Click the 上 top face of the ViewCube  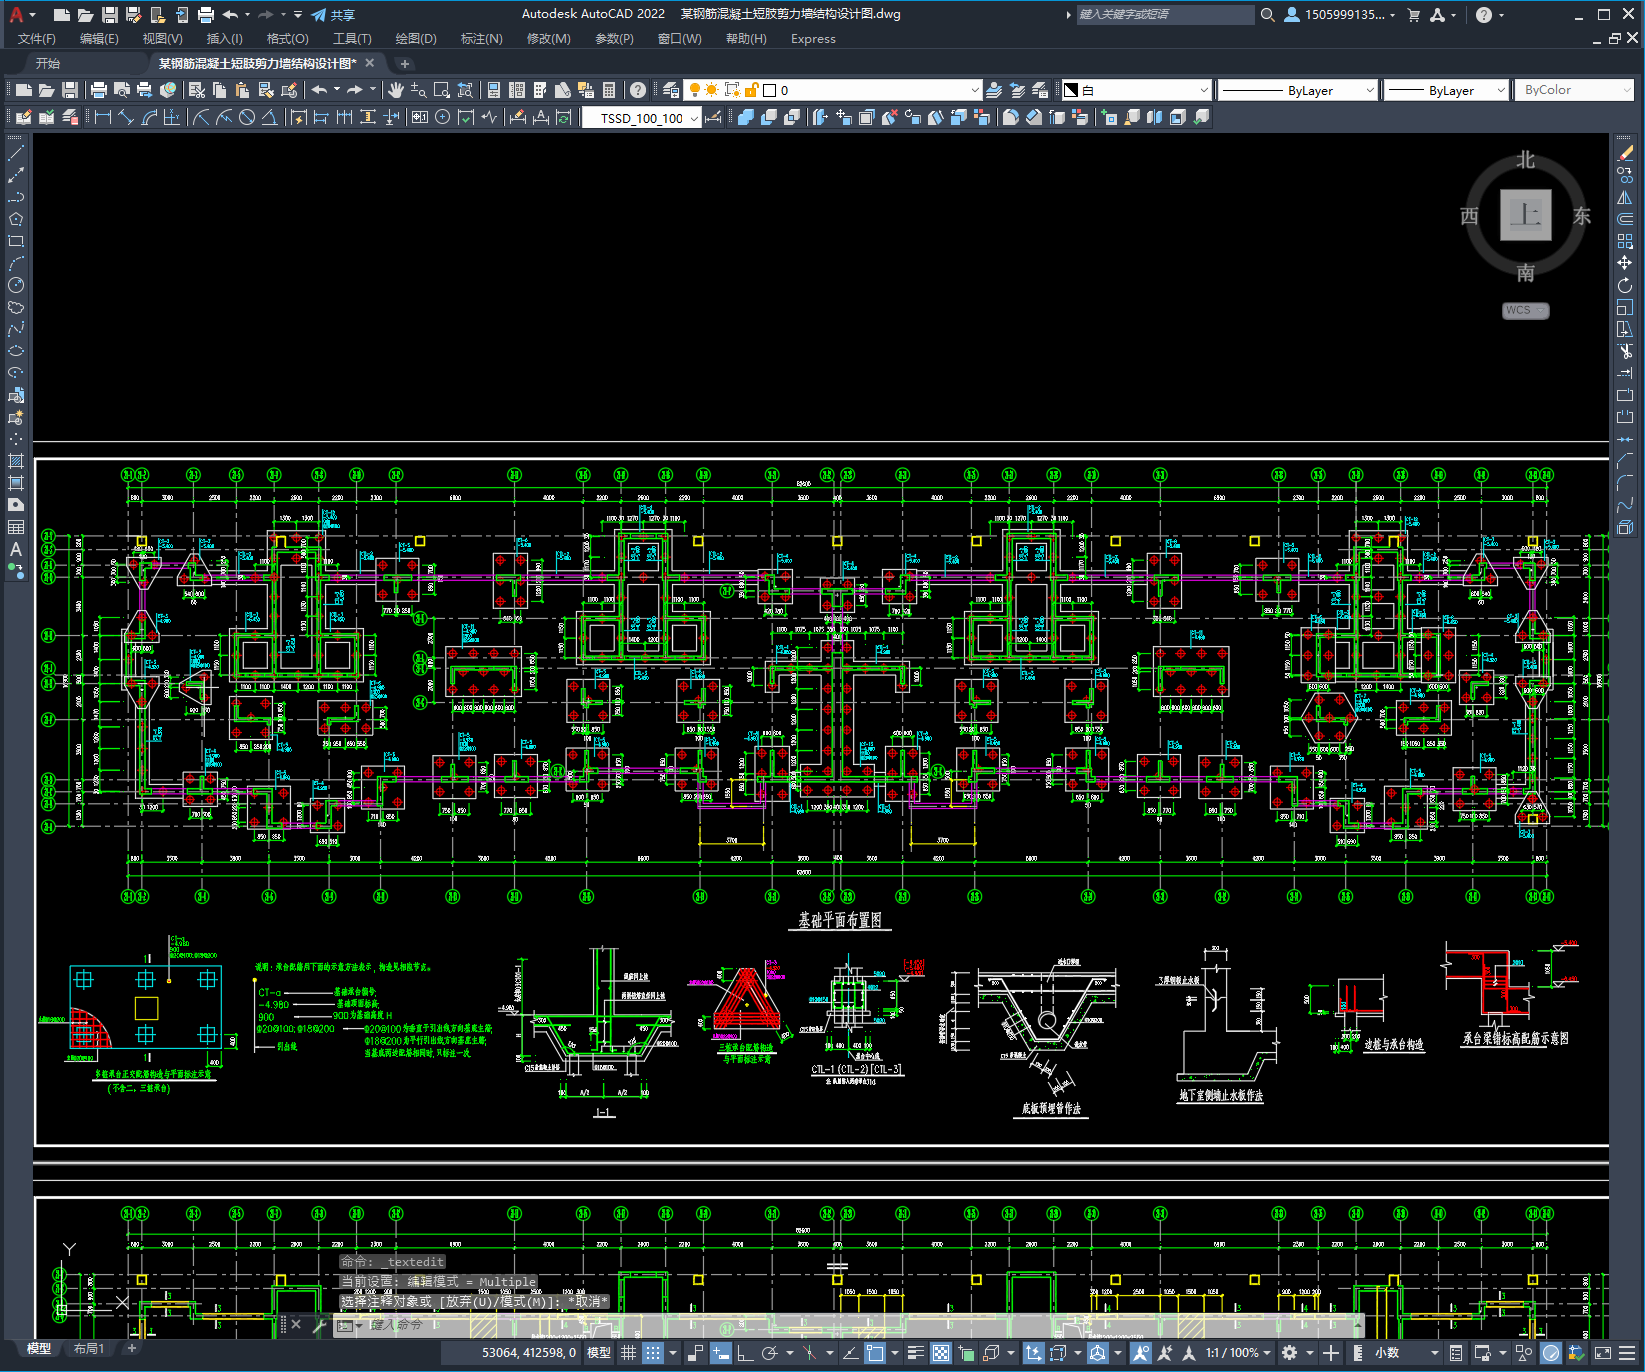[x=1525, y=215]
